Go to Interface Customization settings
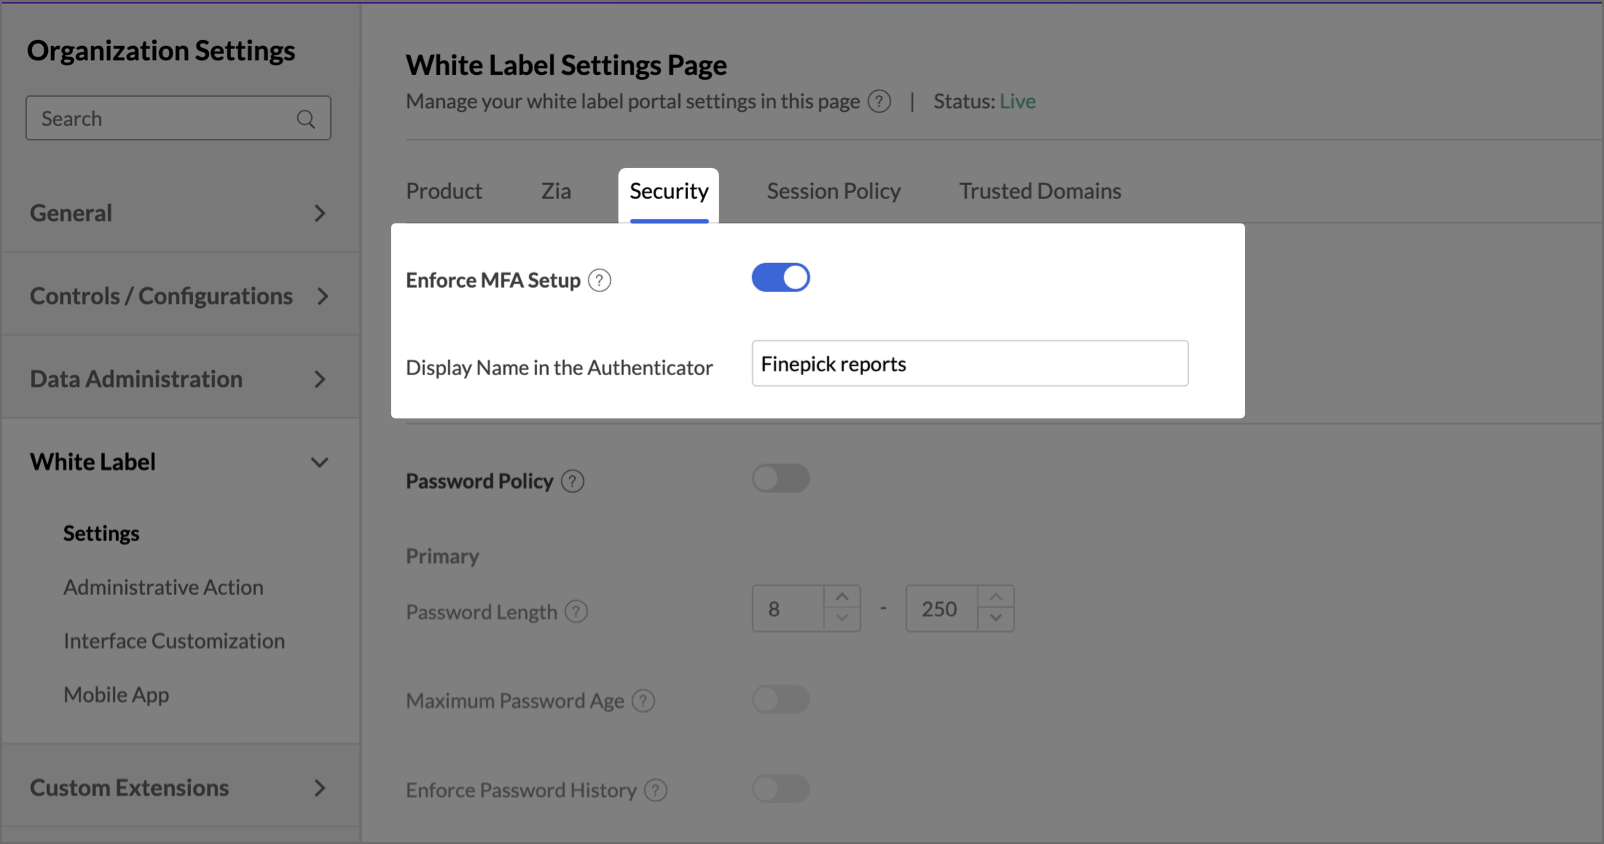Image resolution: width=1604 pixels, height=844 pixels. [174, 641]
